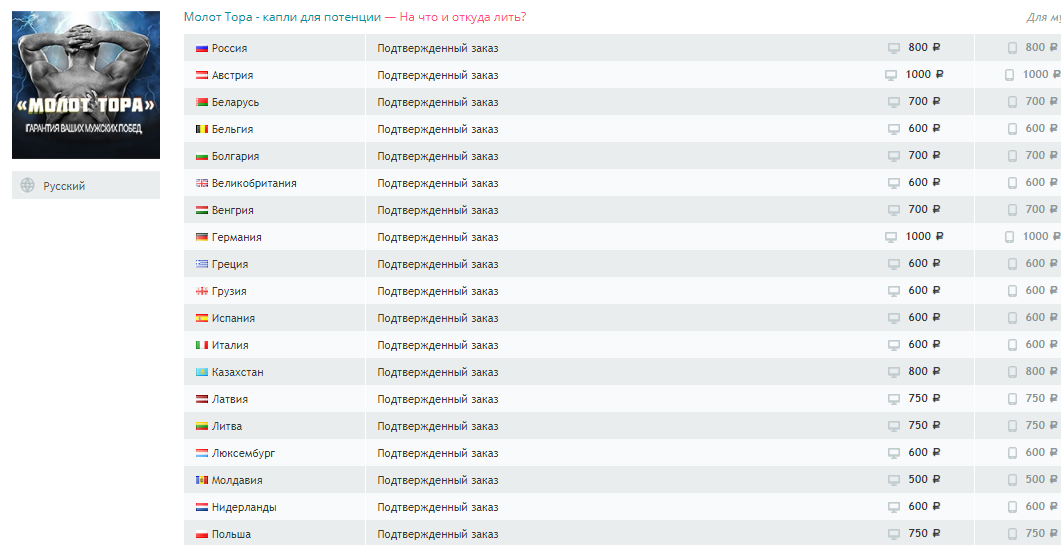The image size is (1061, 545).
Task: Click the Молот Тора product image
Action: click(86, 85)
